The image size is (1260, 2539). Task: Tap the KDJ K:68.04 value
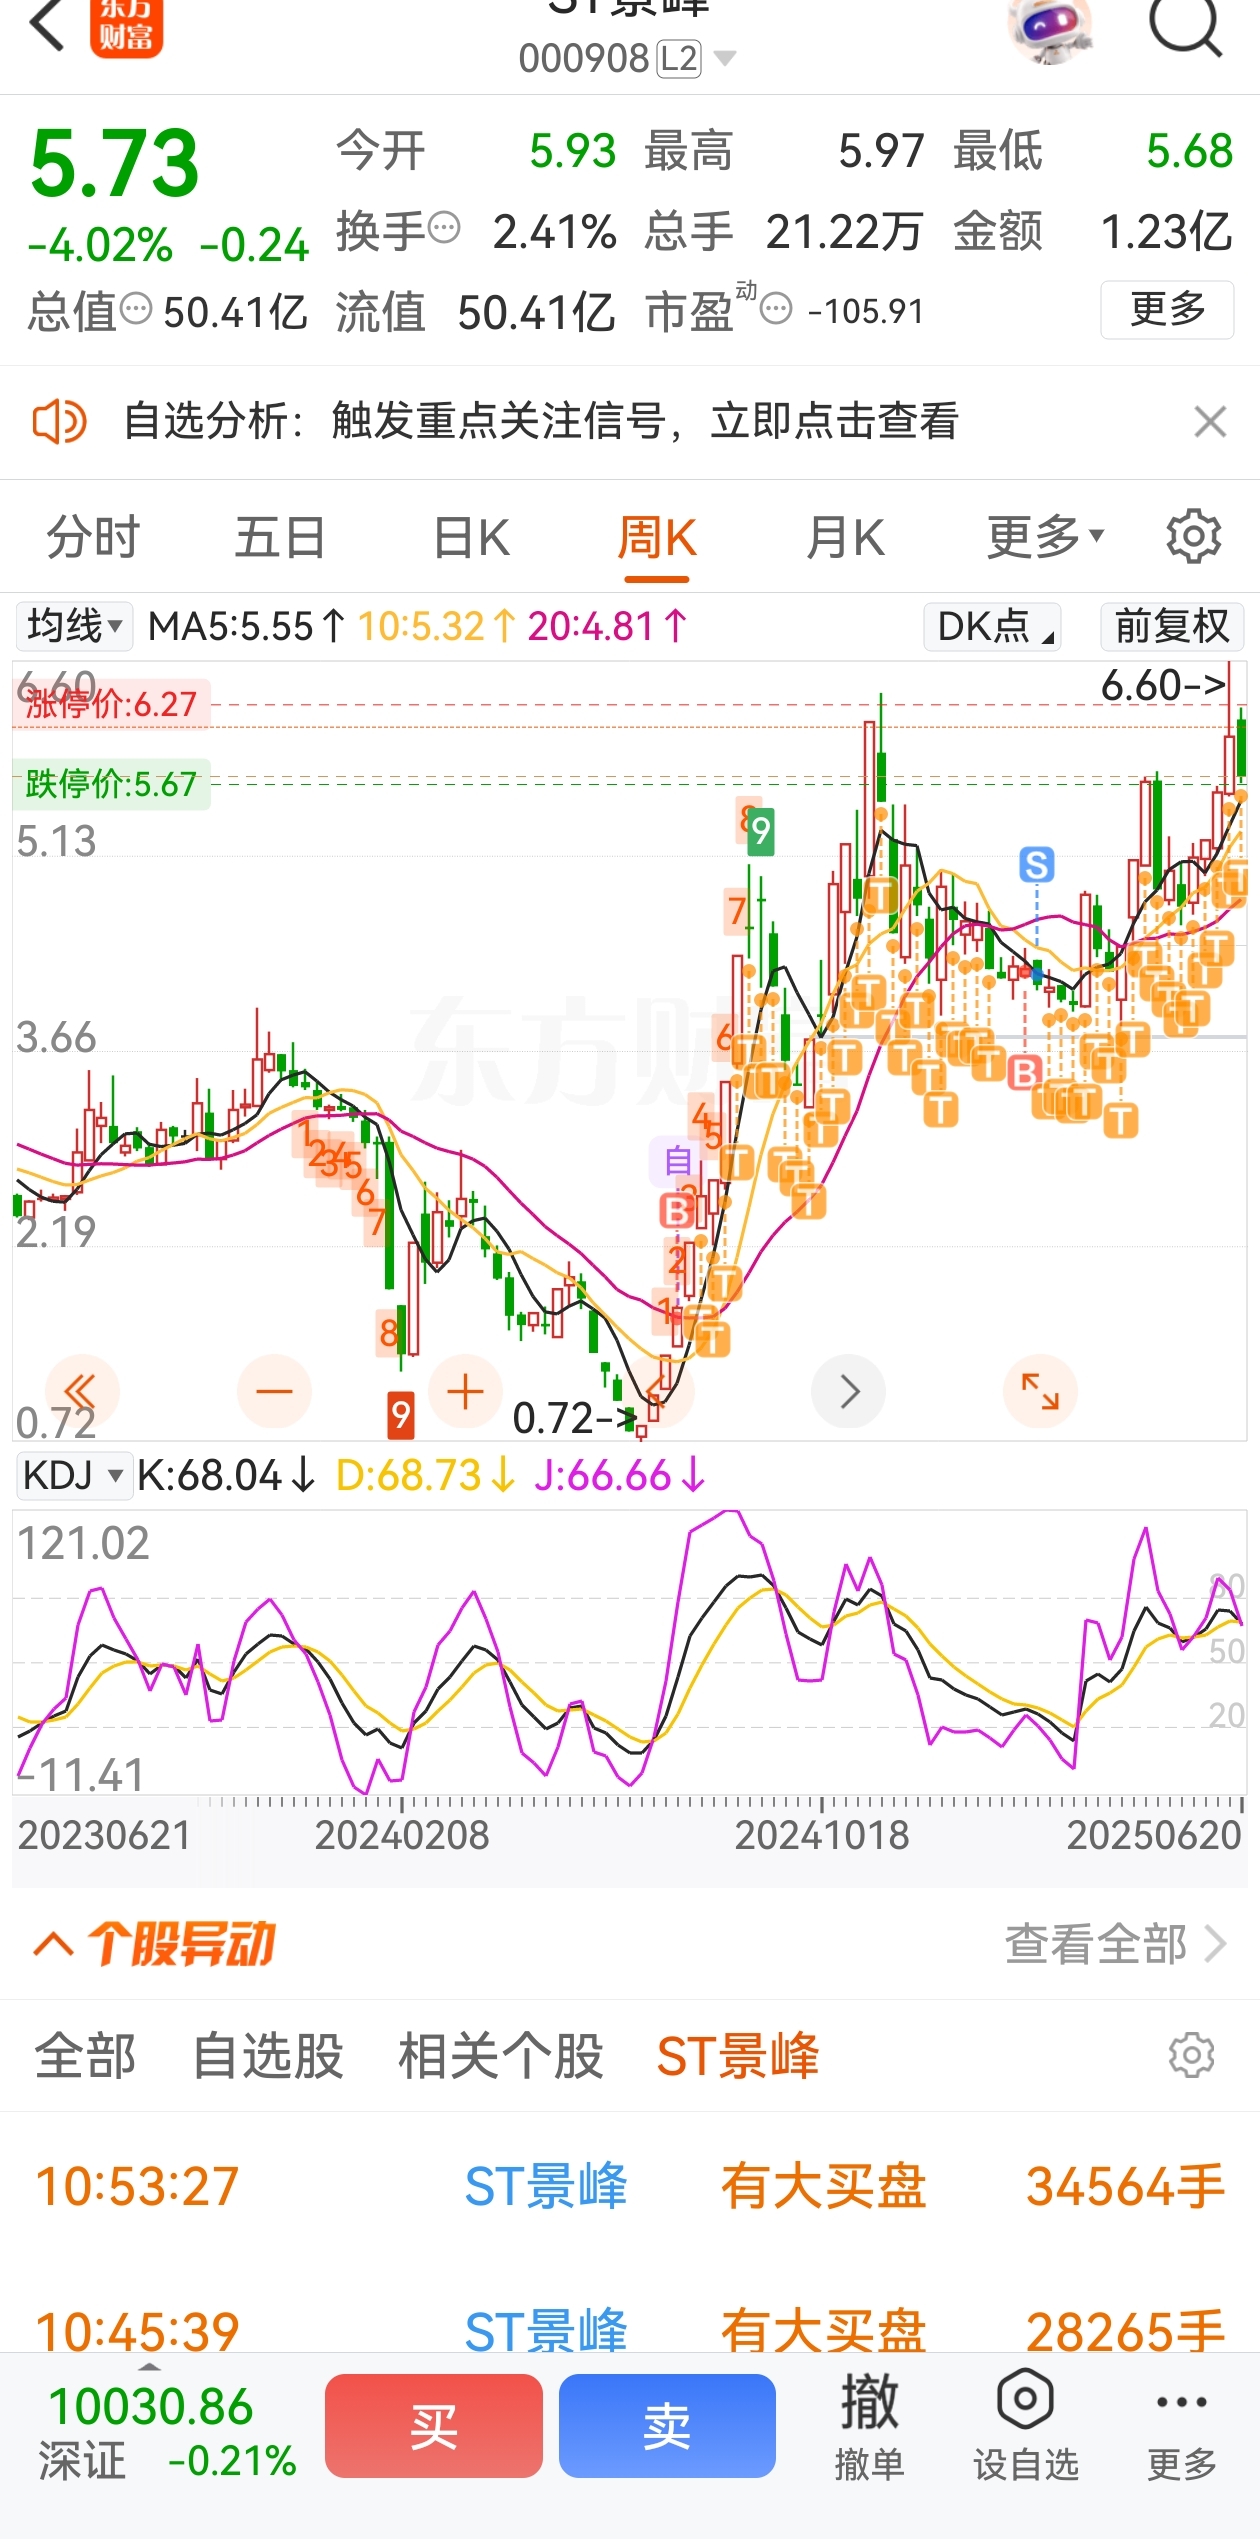click(226, 1475)
